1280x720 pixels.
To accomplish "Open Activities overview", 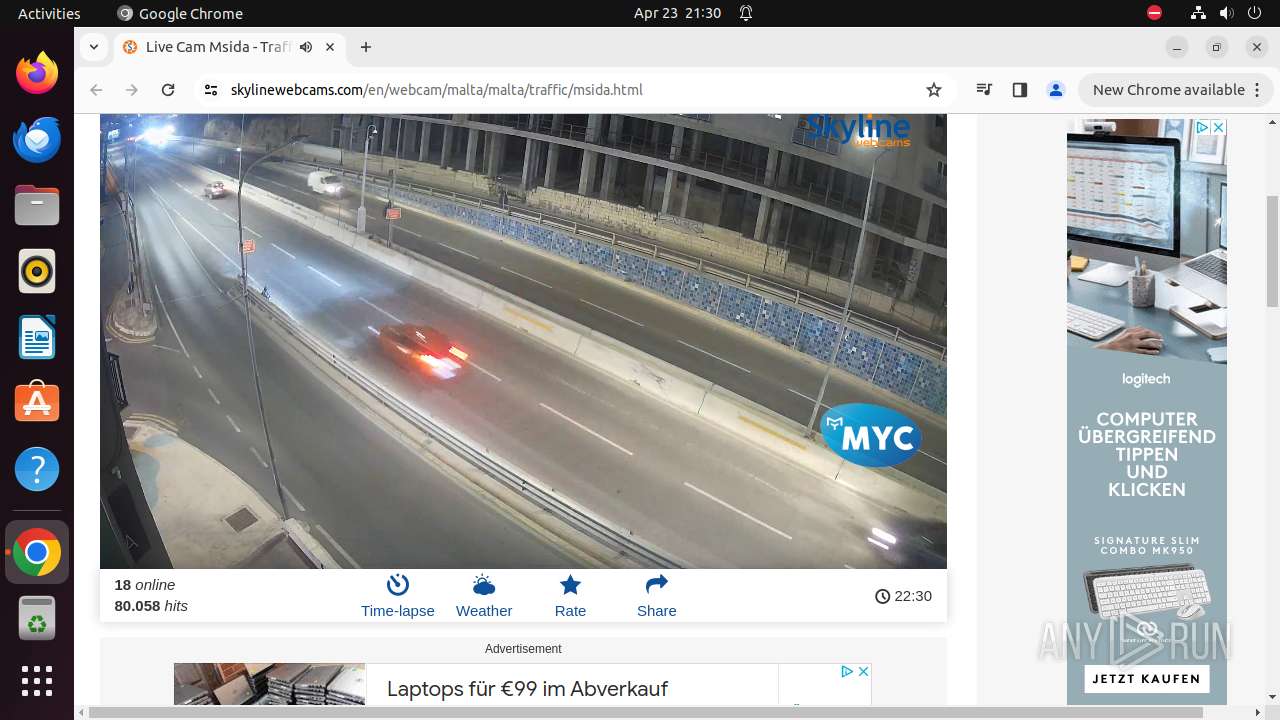I will (49, 13).
